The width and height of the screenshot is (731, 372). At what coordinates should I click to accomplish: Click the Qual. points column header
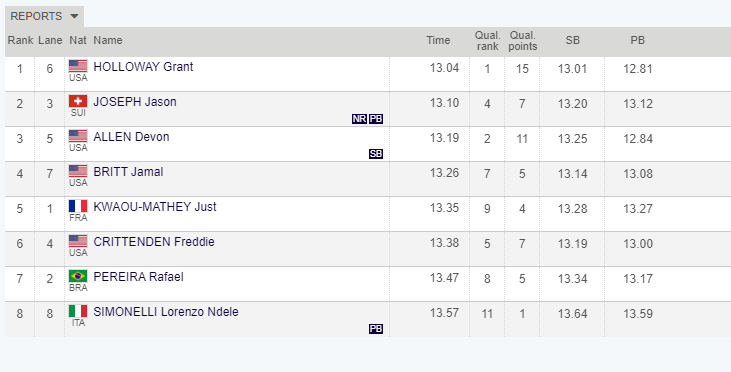[523, 41]
